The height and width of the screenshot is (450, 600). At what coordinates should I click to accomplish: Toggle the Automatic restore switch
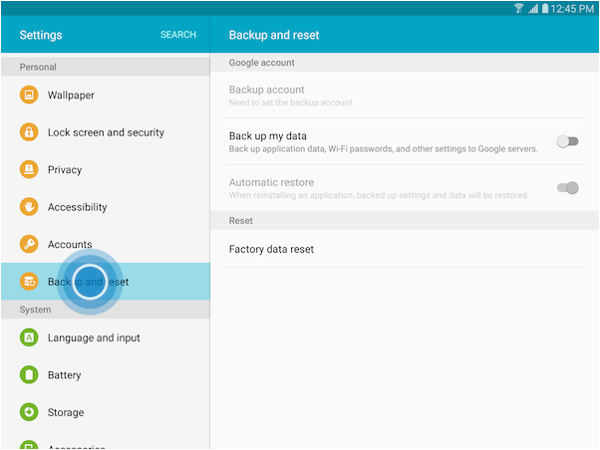coord(567,188)
